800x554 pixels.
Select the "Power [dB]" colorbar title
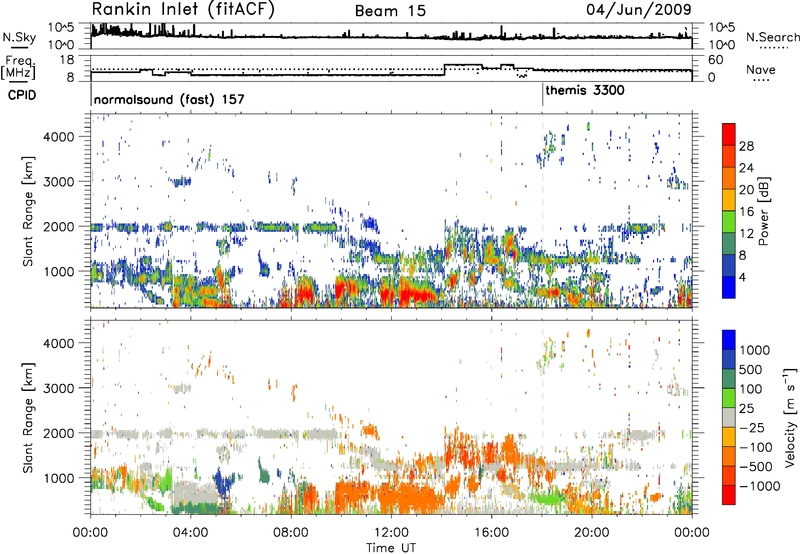click(x=763, y=211)
